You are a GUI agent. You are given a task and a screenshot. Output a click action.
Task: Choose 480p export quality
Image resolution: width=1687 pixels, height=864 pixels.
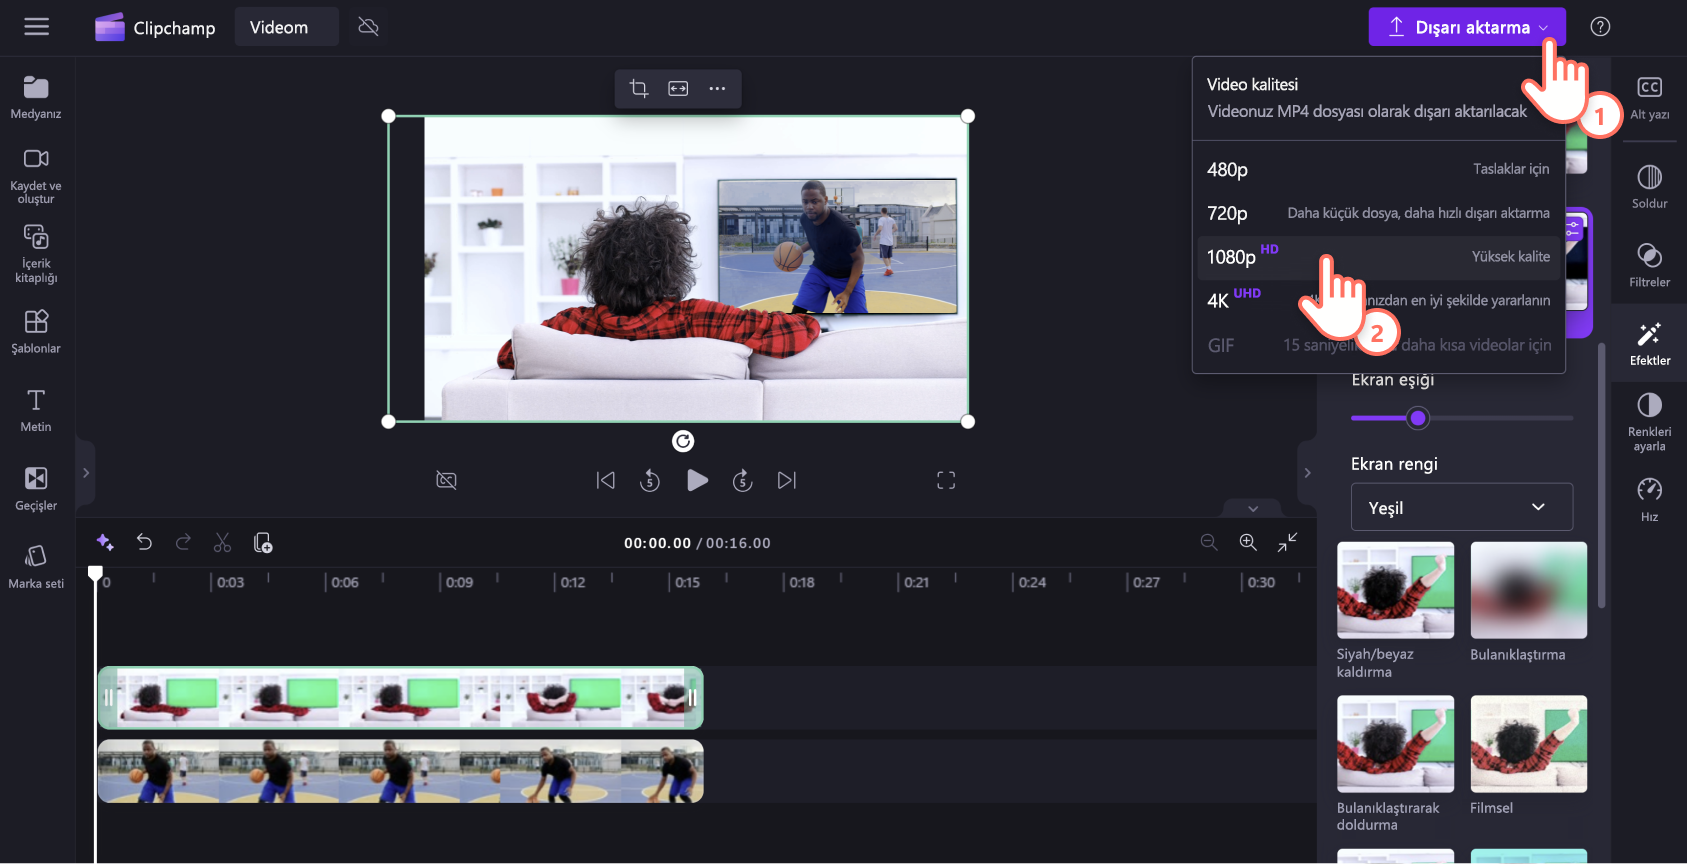click(1378, 169)
